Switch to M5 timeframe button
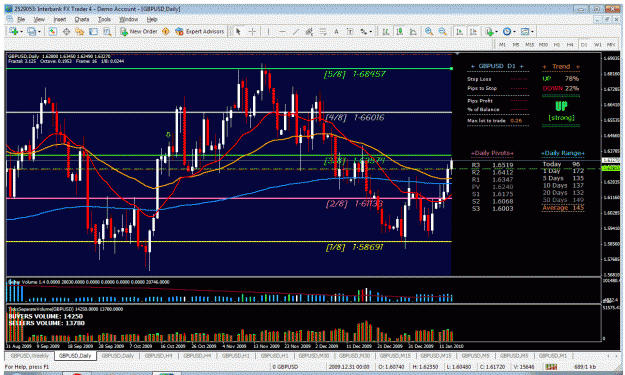Screen dimensions: 625x375 click(516, 45)
